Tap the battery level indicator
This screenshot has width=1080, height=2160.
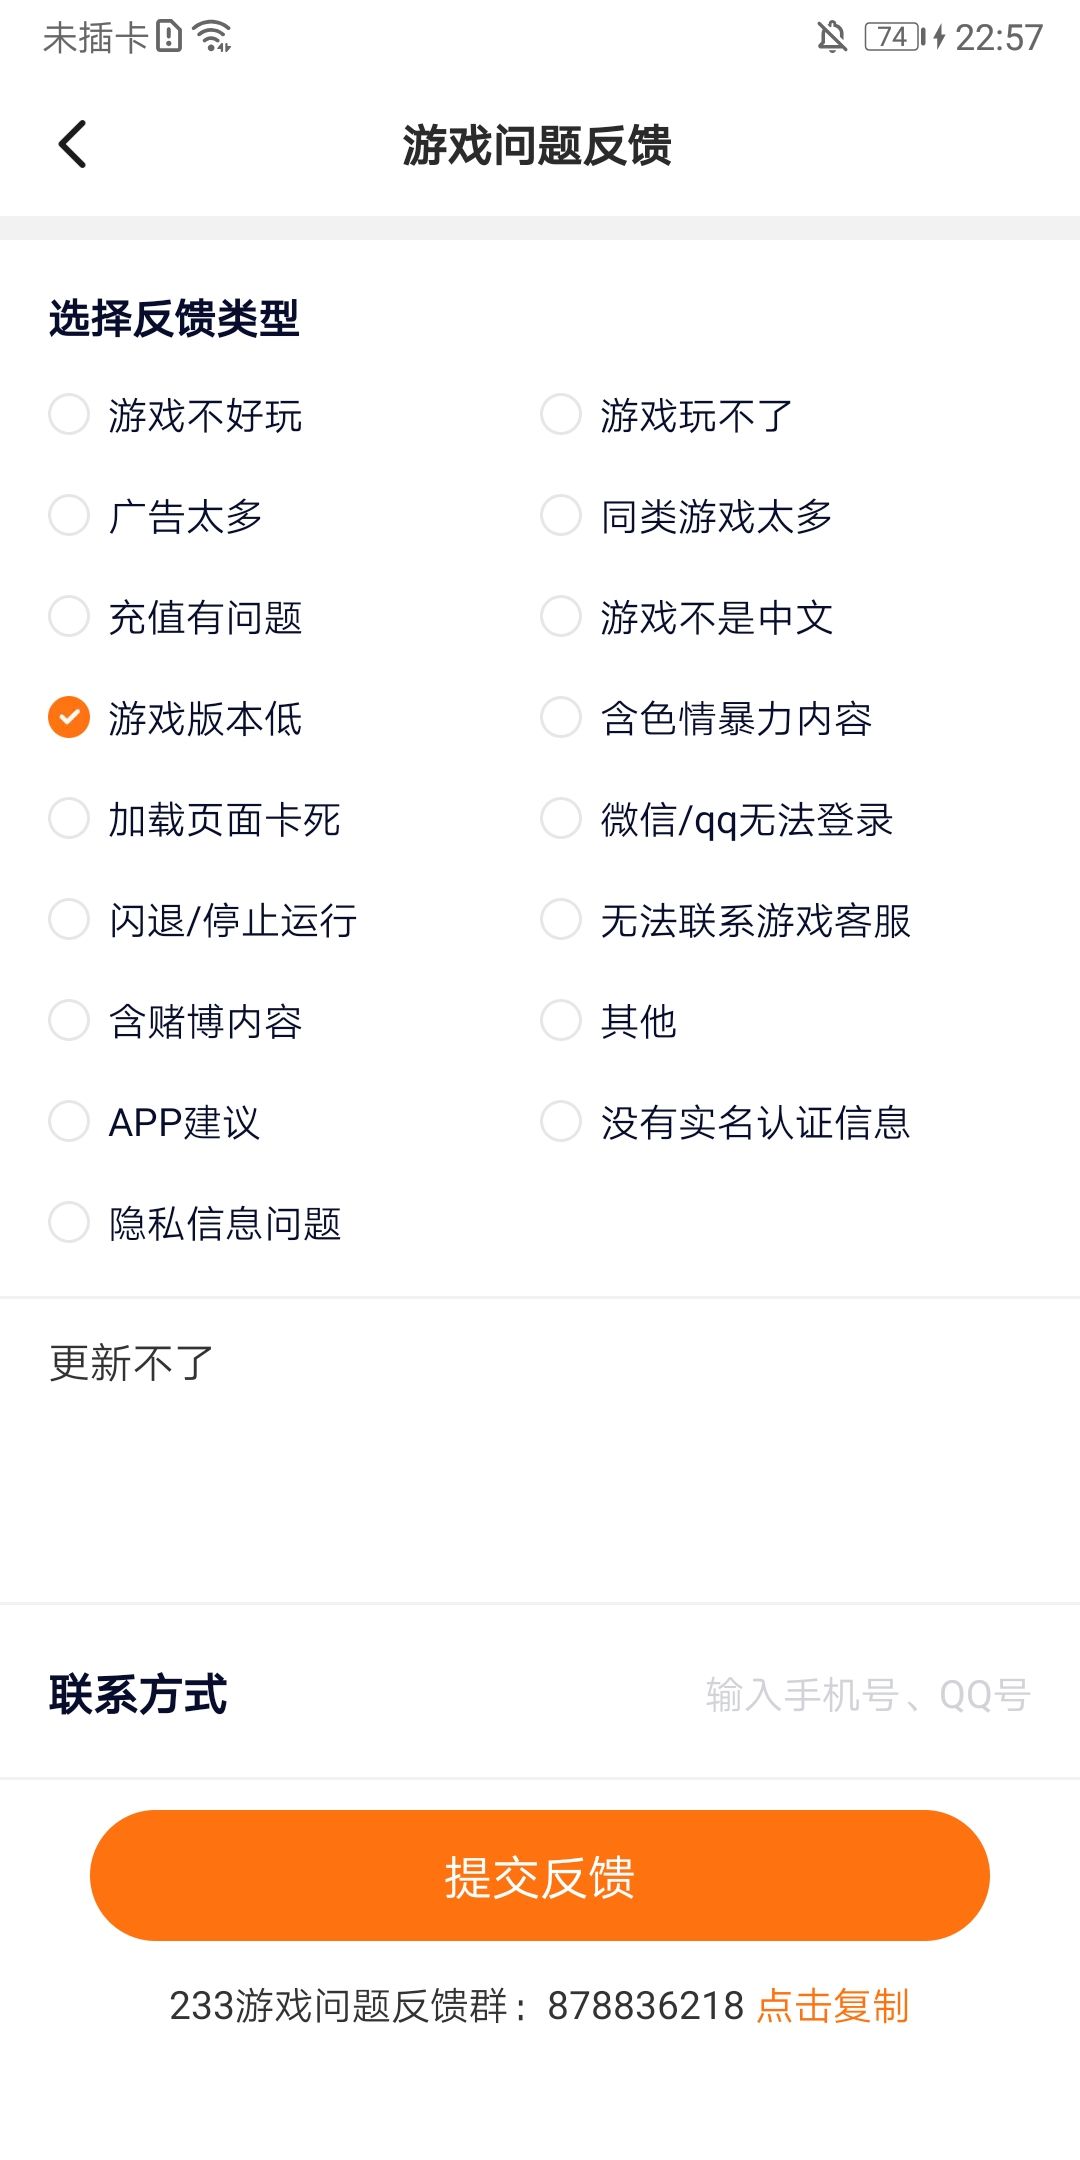point(893,38)
